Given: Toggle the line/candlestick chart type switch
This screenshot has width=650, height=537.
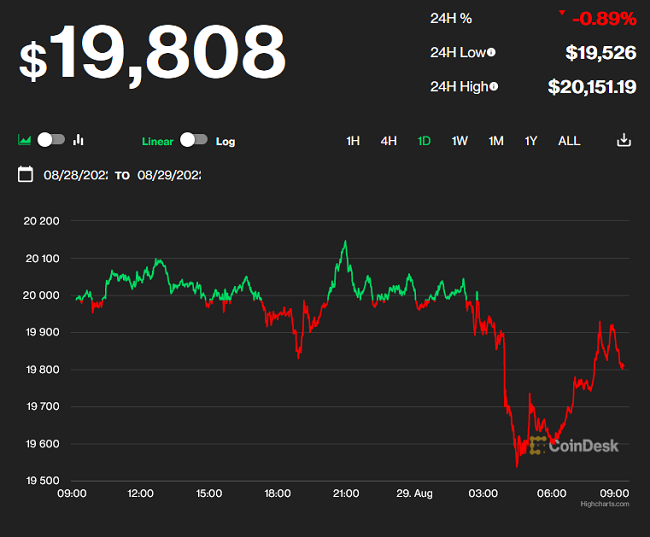Looking at the screenshot, I should tap(52, 140).
